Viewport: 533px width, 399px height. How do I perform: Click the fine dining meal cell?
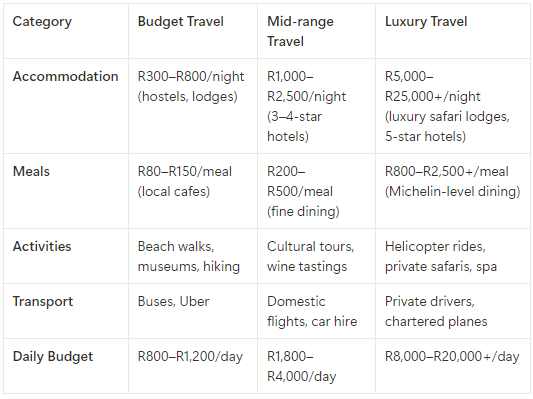[316, 191]
